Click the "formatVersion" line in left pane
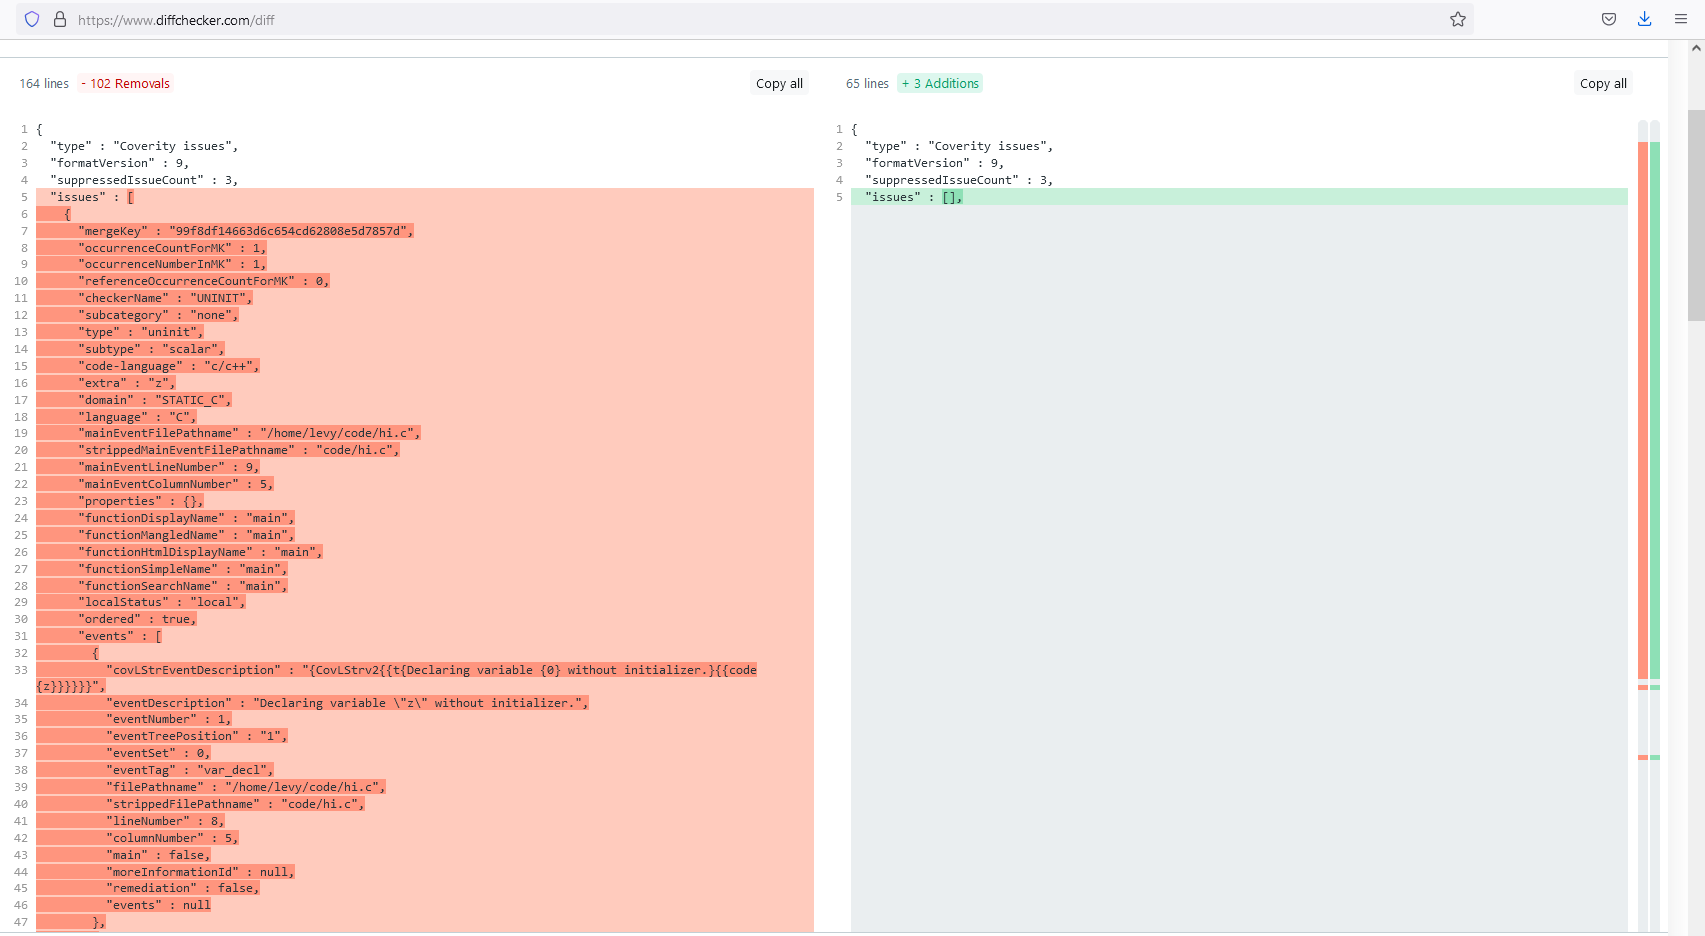Viewport: 1705px width, 936px height. (119, 163)
